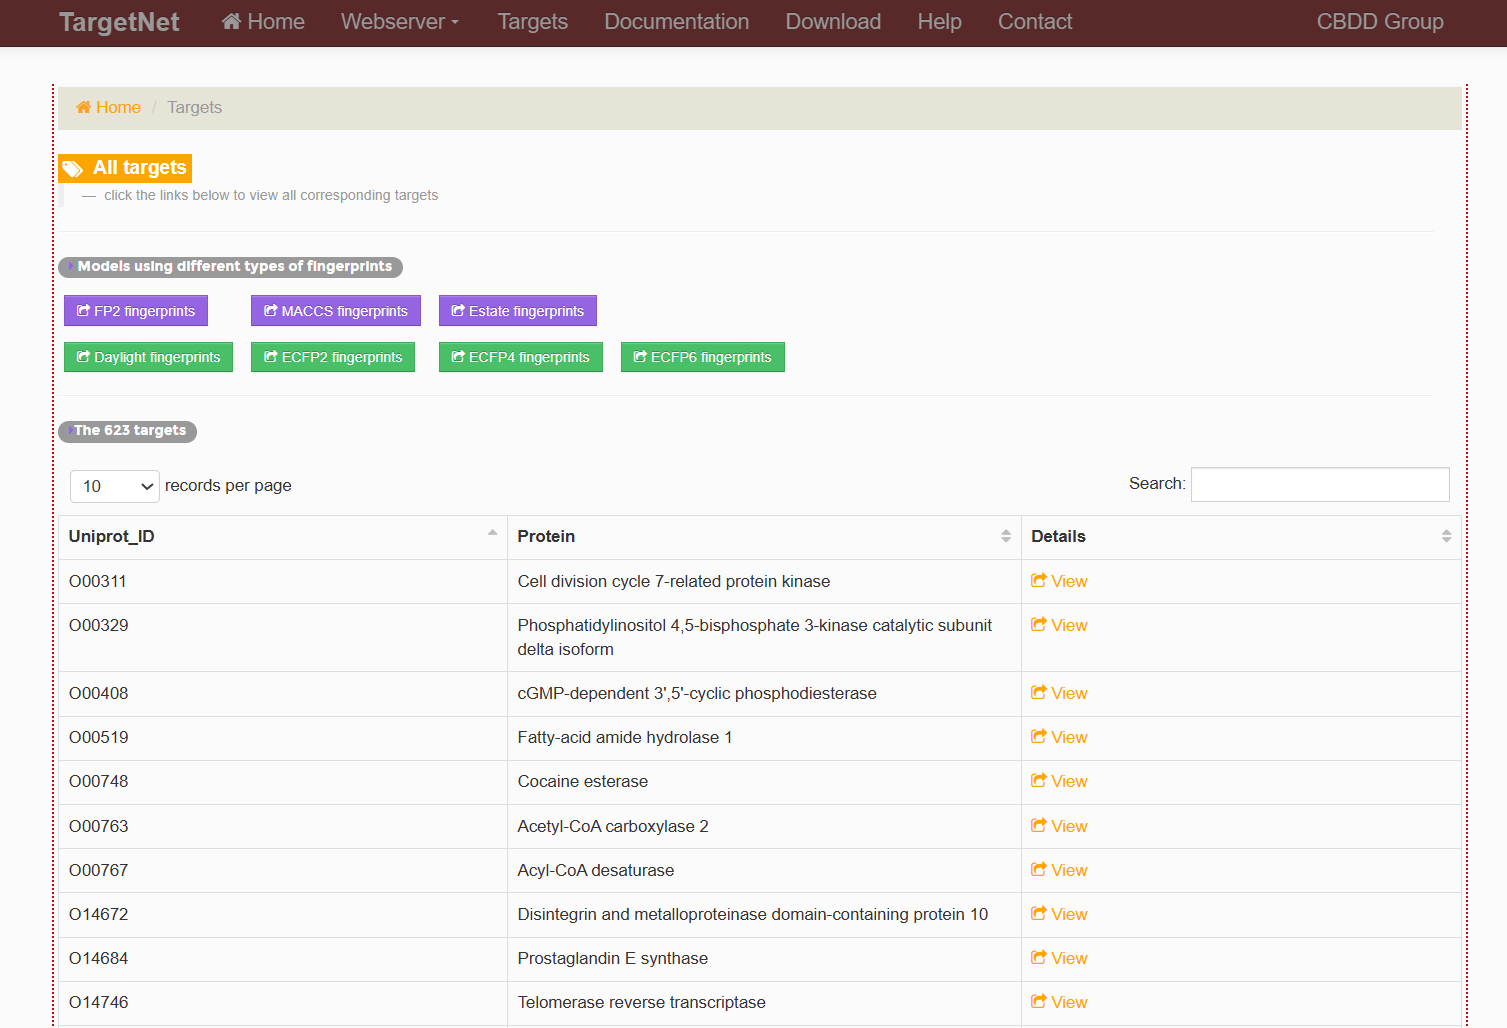Open the records per page dropdown
Viewport: 1507px width, 1028px height.
(x=115, y=486)
